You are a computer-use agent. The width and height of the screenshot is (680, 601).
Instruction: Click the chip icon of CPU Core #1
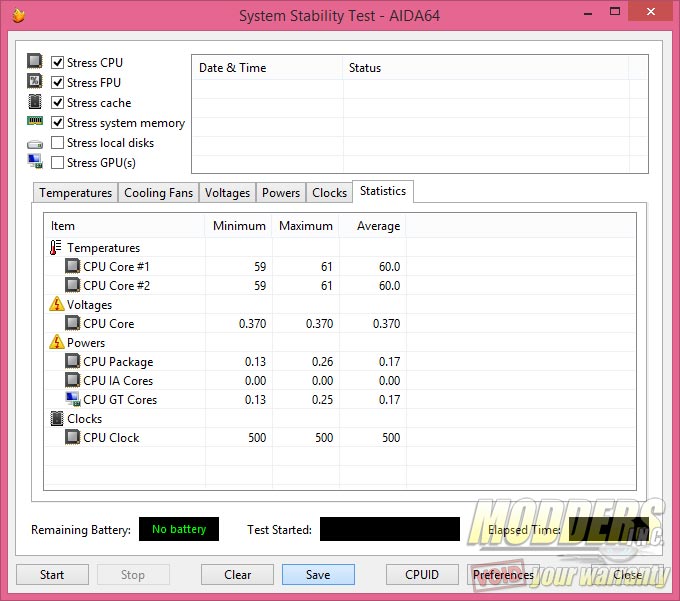point(72,266)
